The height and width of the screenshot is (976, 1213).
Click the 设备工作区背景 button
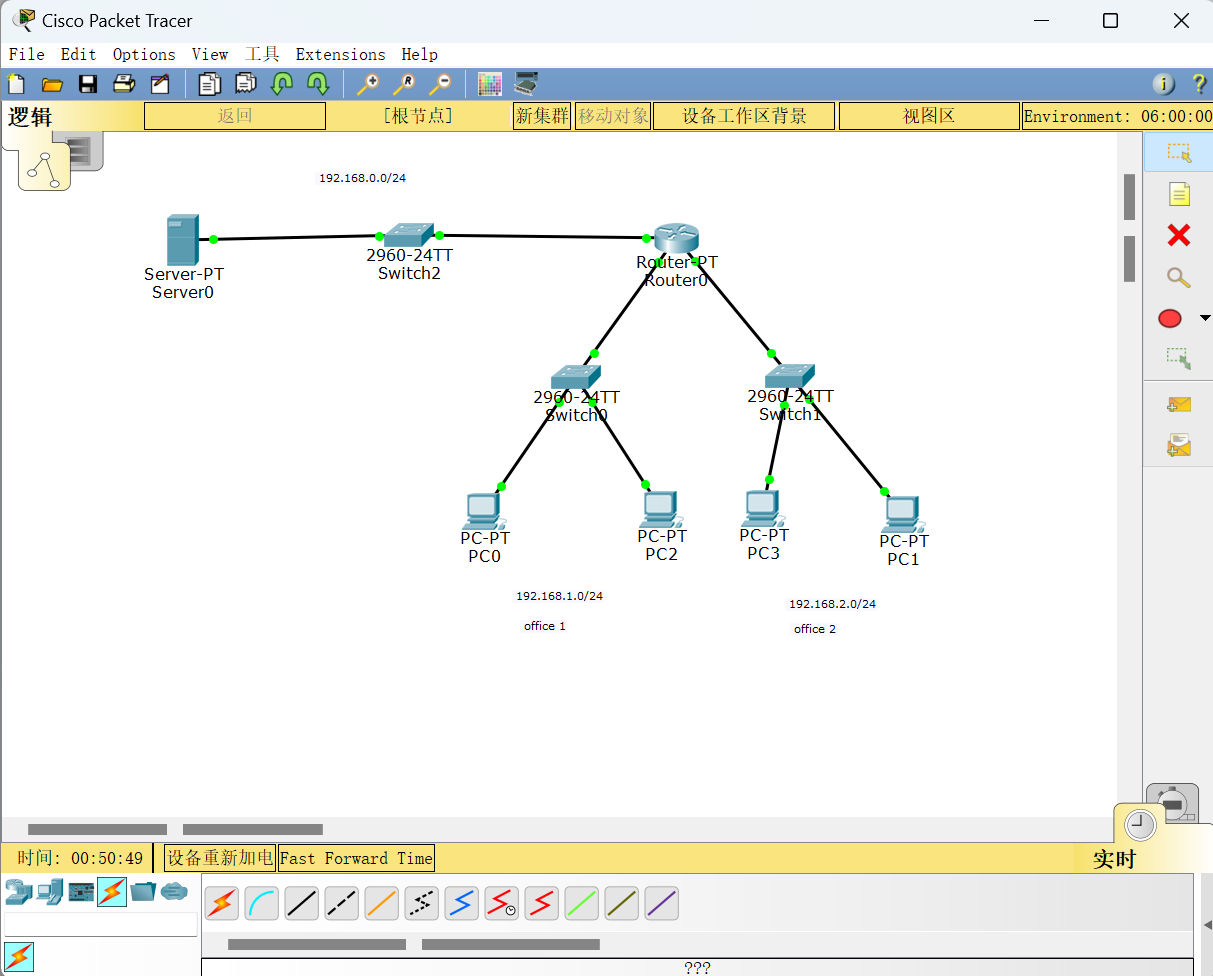click(x=744, y=116)
